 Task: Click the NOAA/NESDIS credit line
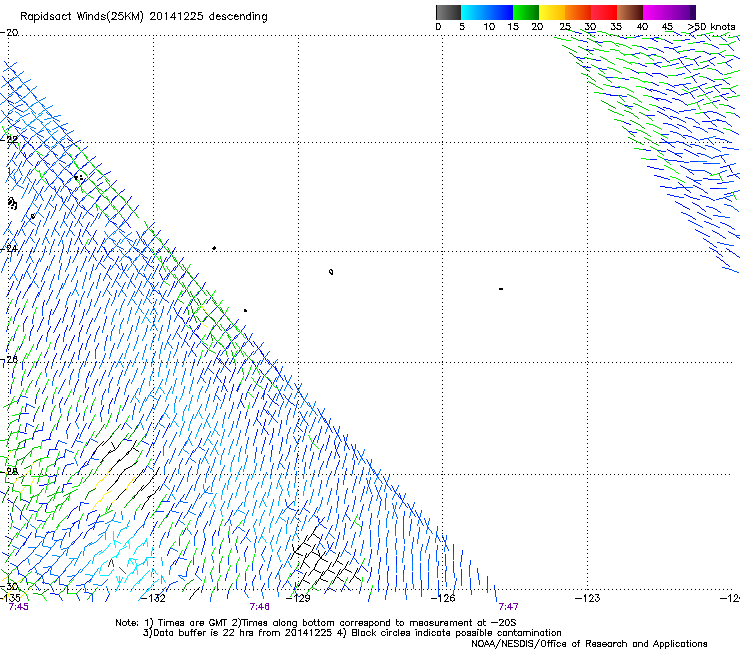click(589, 643)
